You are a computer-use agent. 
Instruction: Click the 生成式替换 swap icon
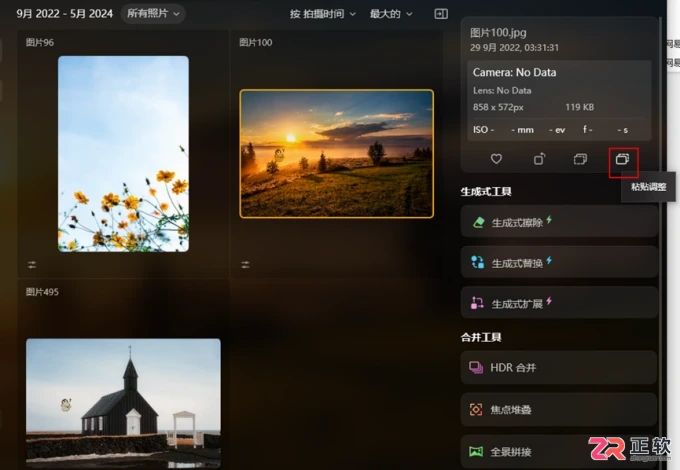[477, 262]
